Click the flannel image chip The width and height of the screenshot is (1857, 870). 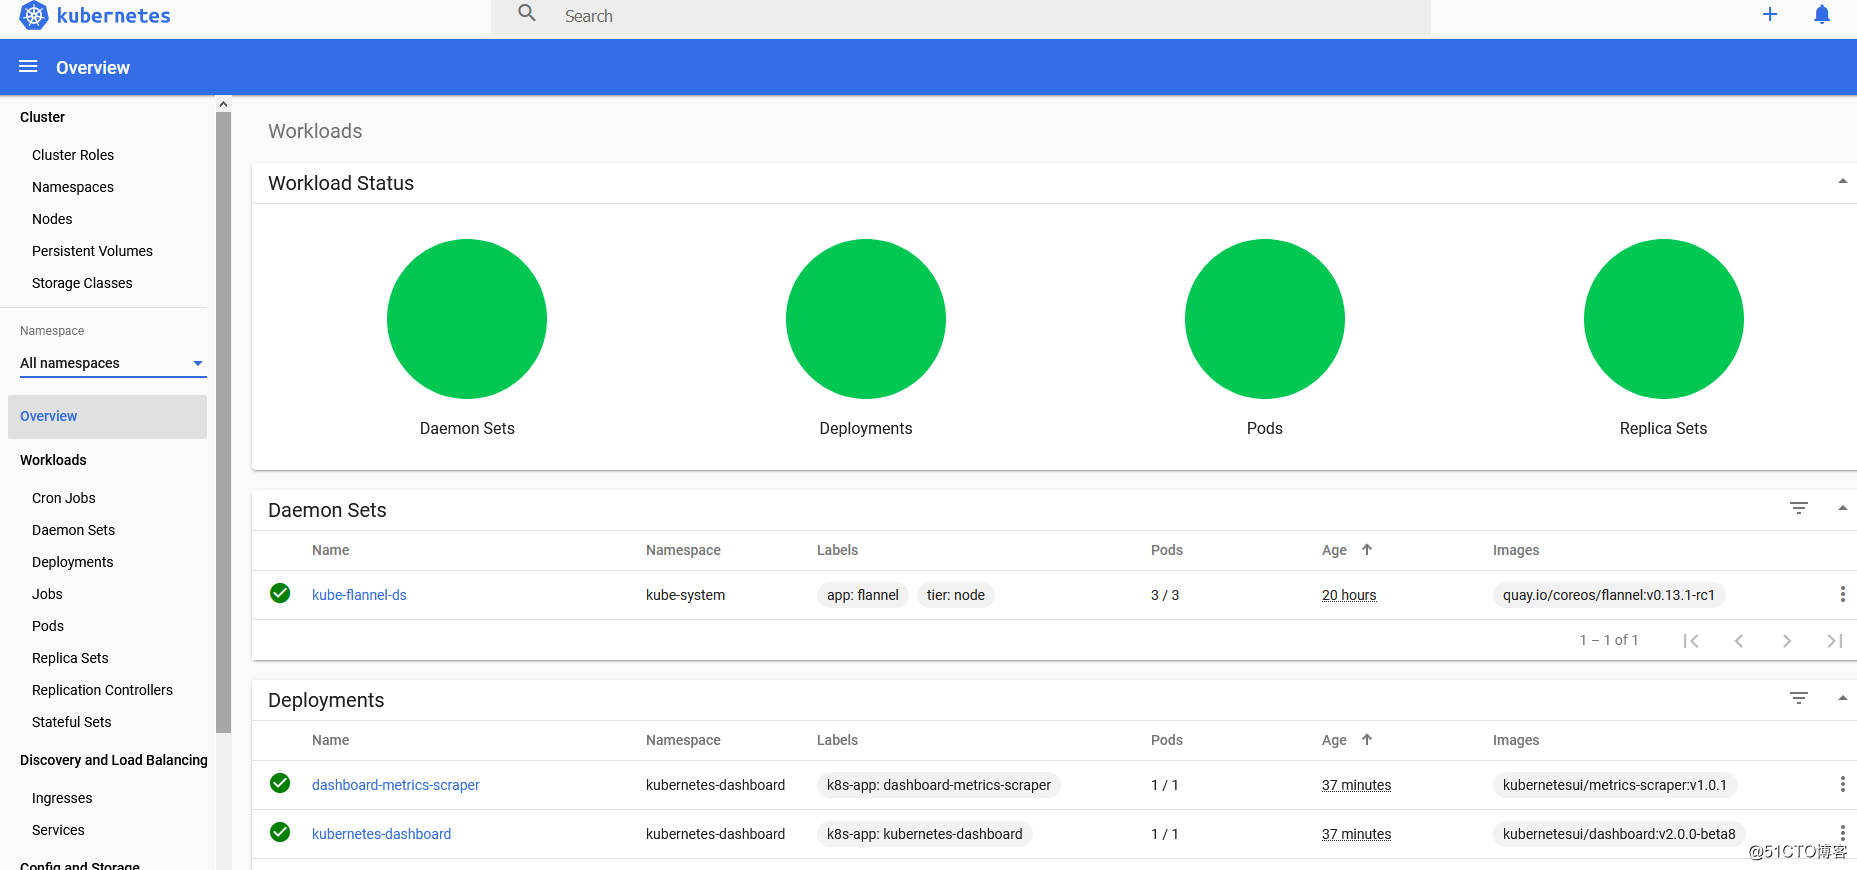[1609, 595]
